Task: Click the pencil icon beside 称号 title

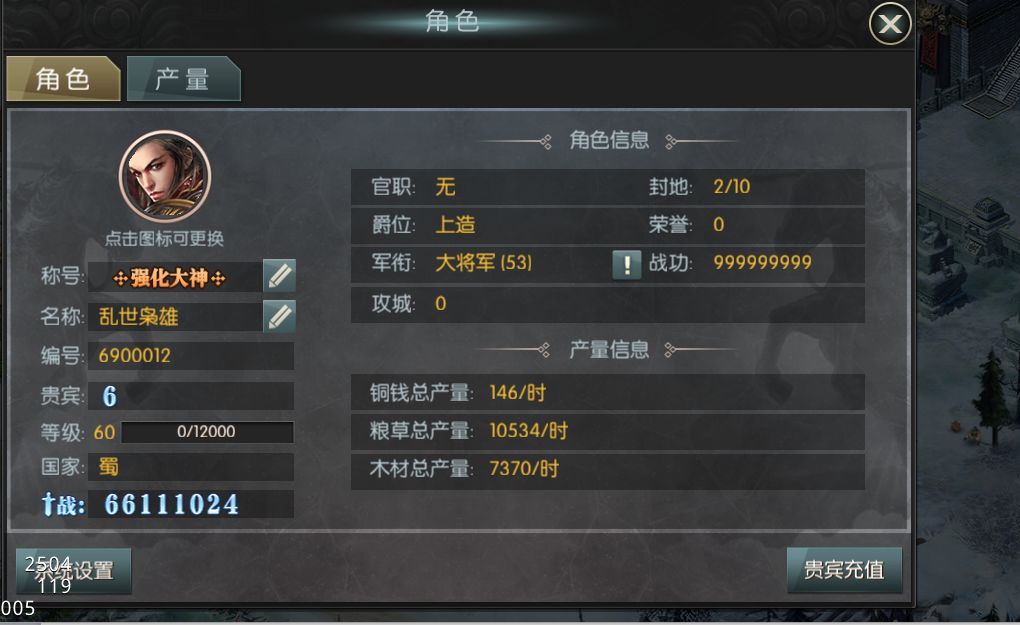Action: [x=280, y=276]
